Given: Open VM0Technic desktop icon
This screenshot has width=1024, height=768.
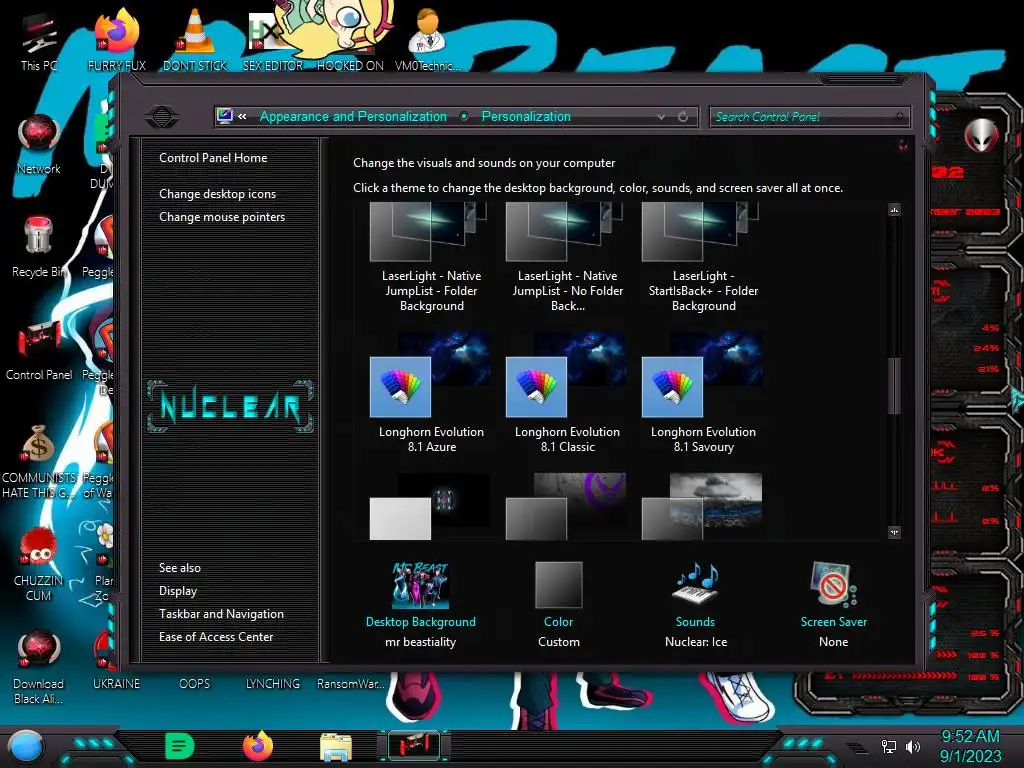Looking at the screenshot, I should click(x=428, y=40).
